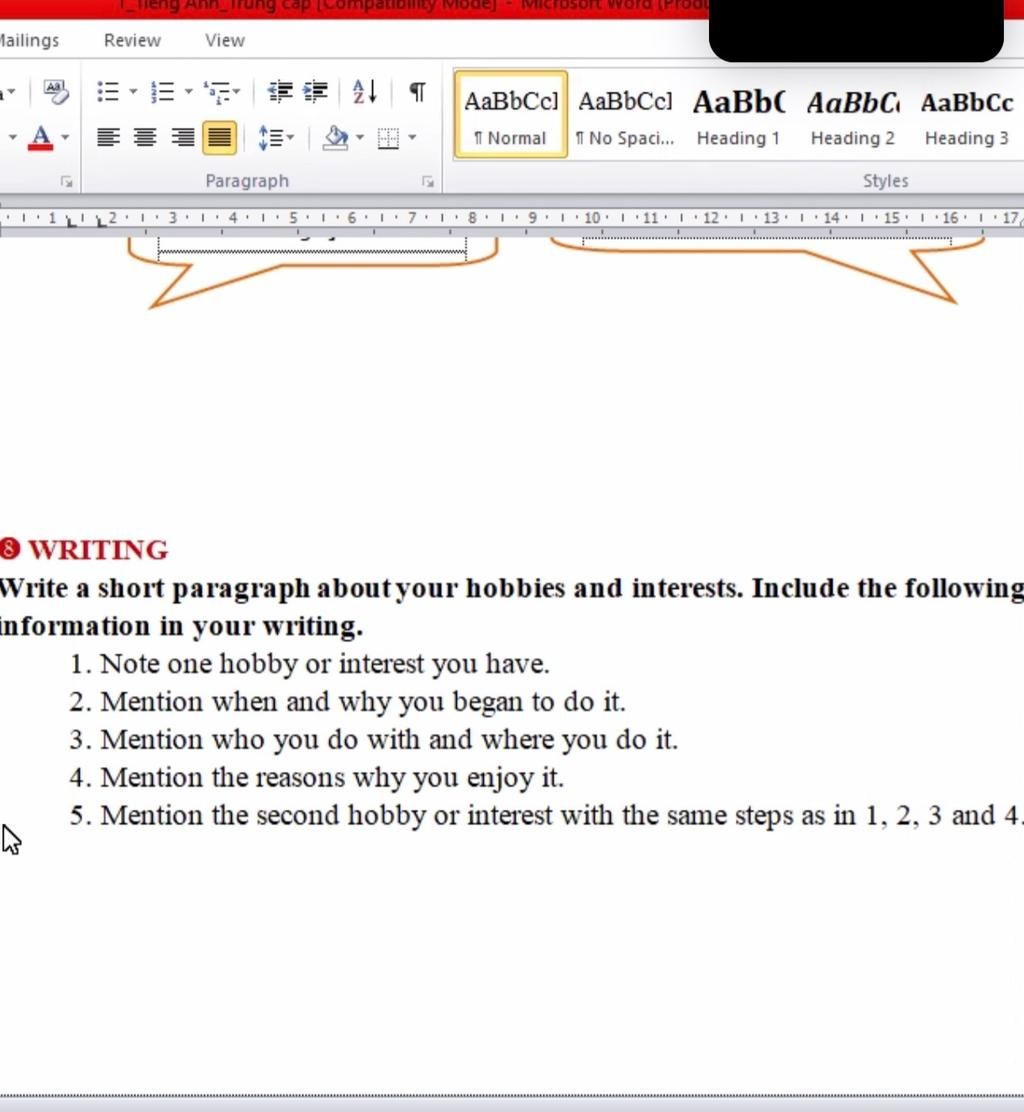Decrease the paragraph indent
The width and height of the screenshot is (1024, 1112).
point(280,91)
